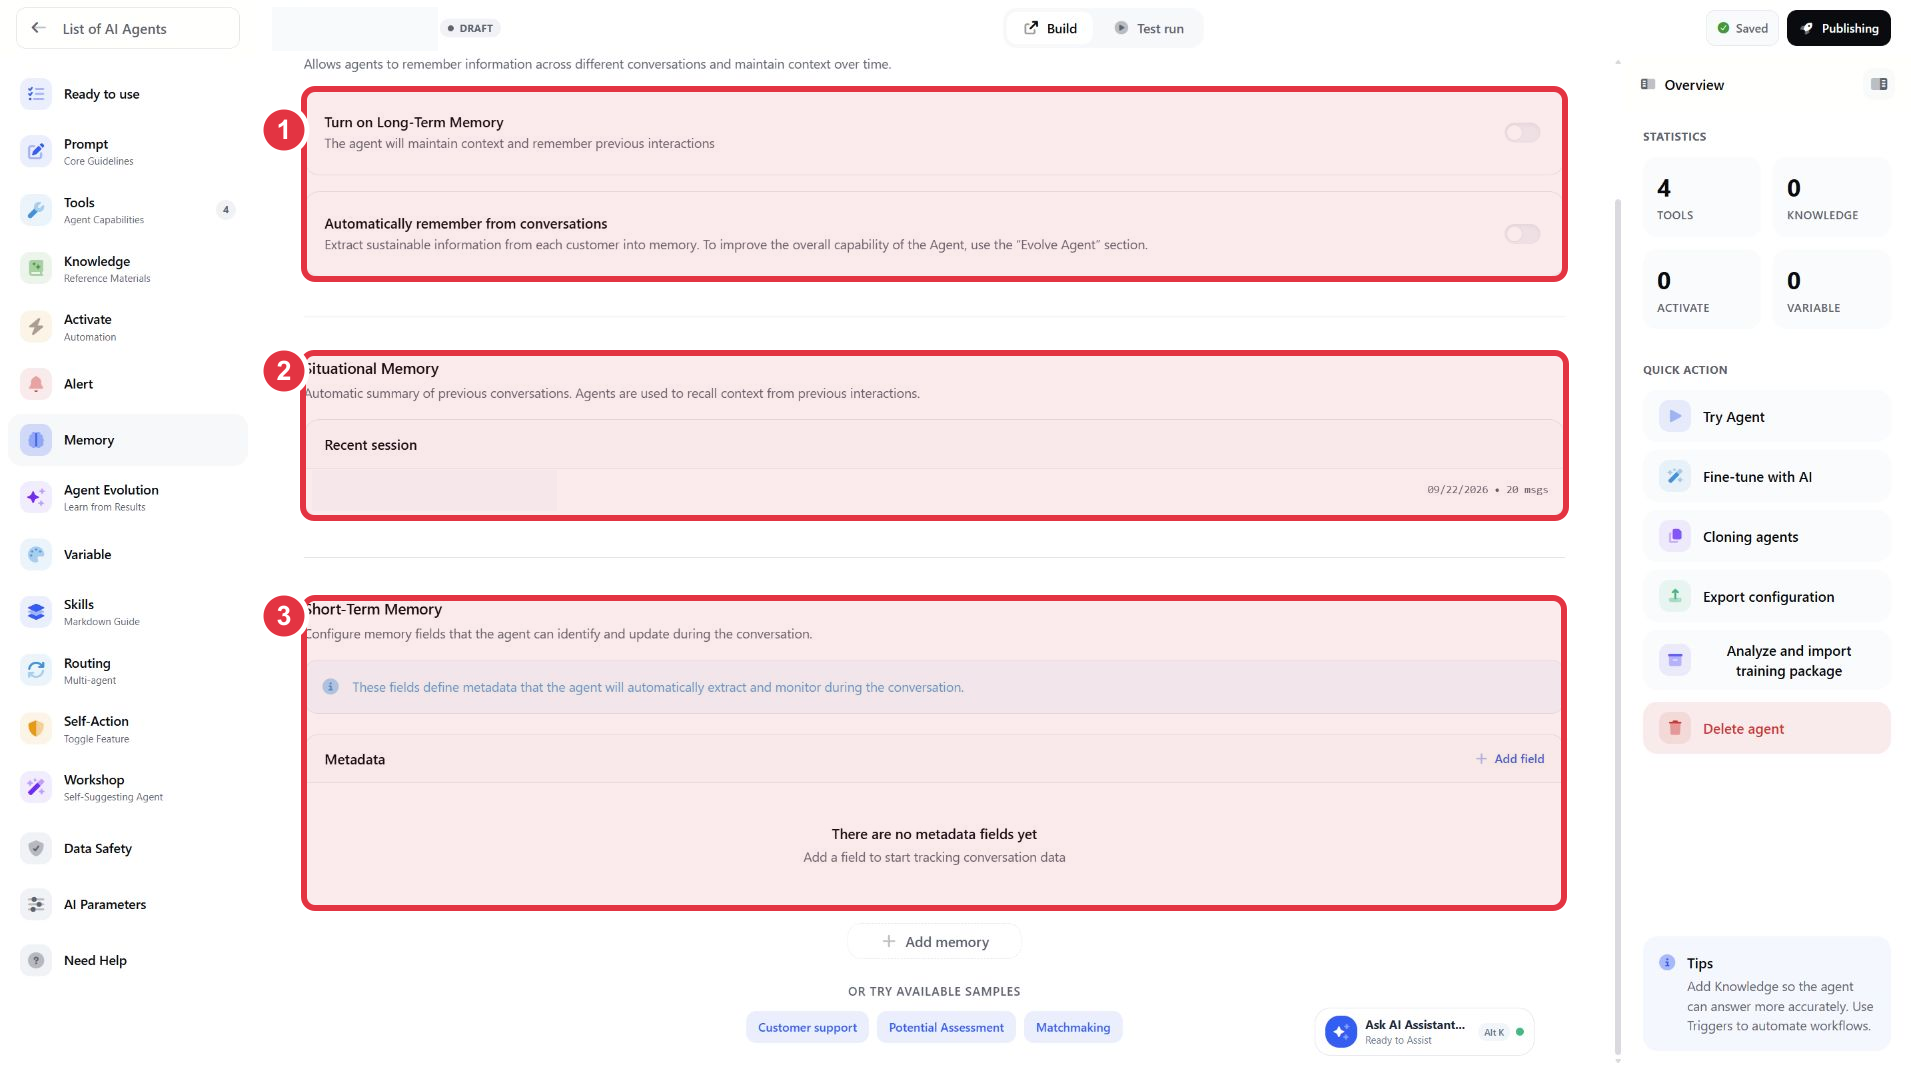The height and width of the screenshot is (1067, 1911).
Task: Launch Try Agent quick action
Action: click(x=1766, y=417)
